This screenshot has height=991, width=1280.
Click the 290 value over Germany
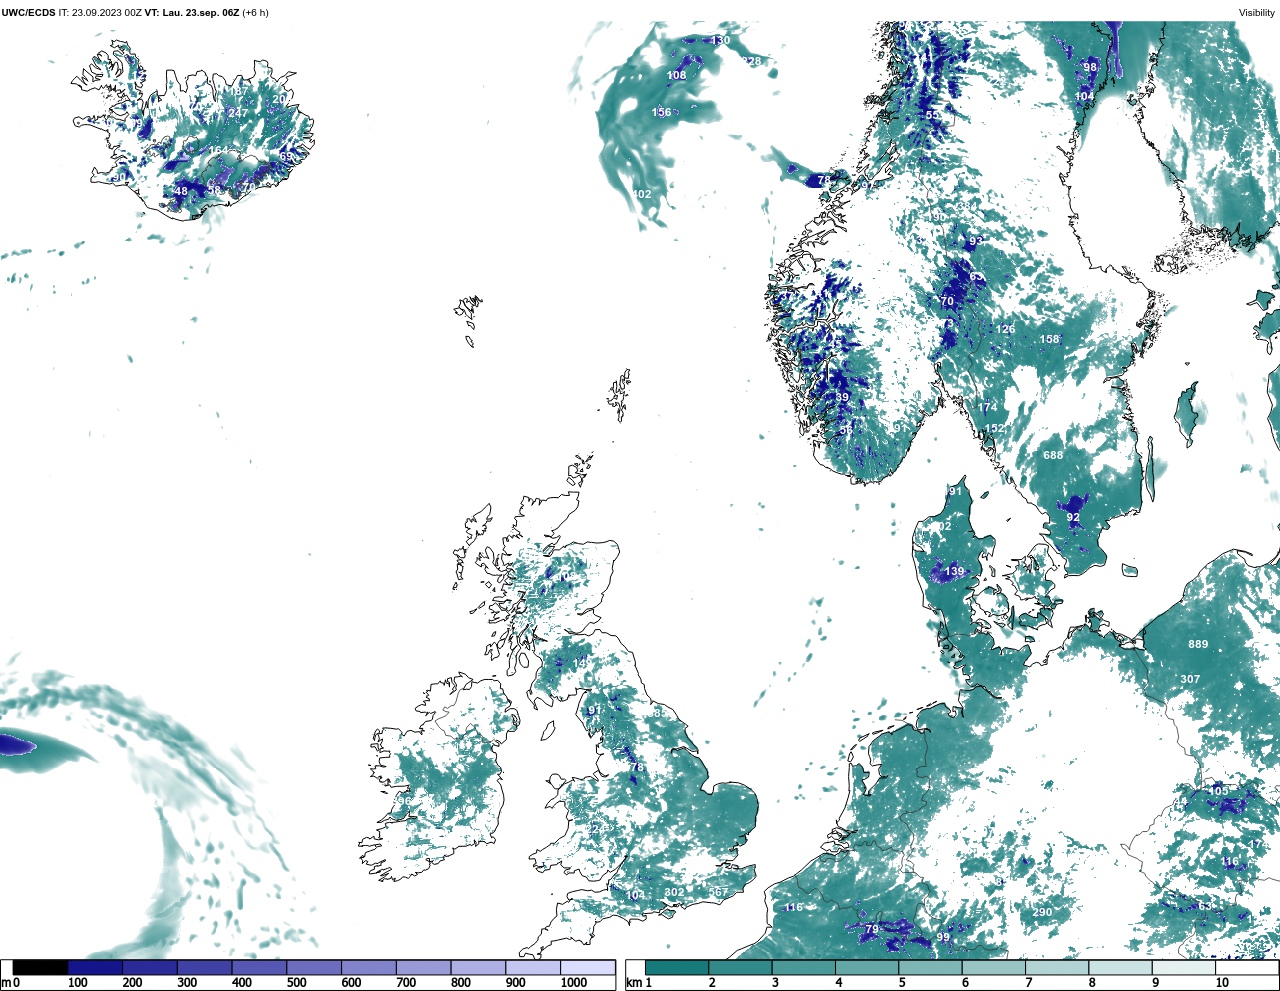[1042, 912]
